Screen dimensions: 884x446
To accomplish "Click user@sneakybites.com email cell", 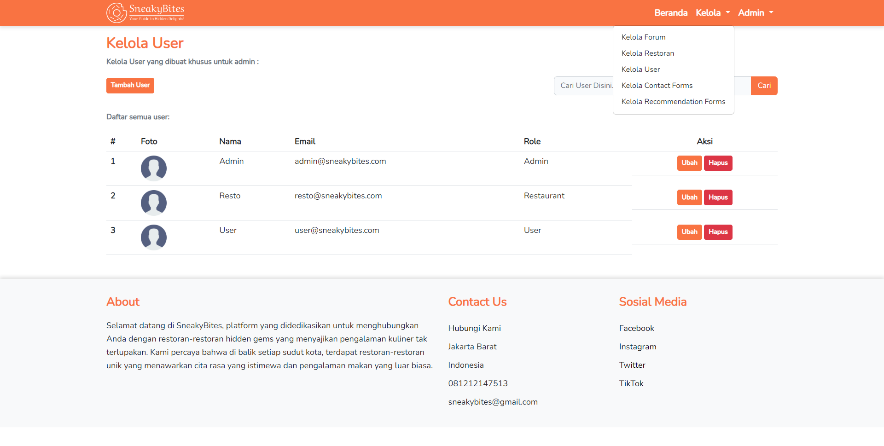I will pos(337,230).
